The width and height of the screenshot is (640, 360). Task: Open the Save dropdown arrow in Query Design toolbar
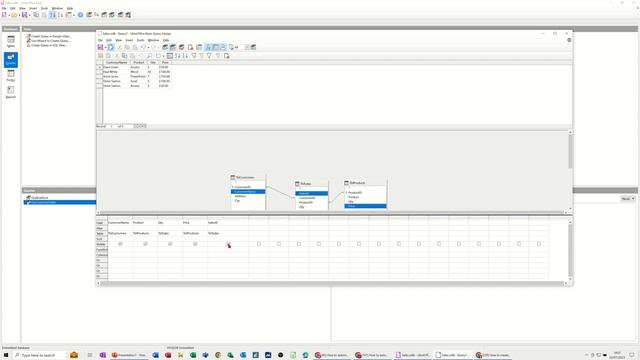(x=105, y=48)
